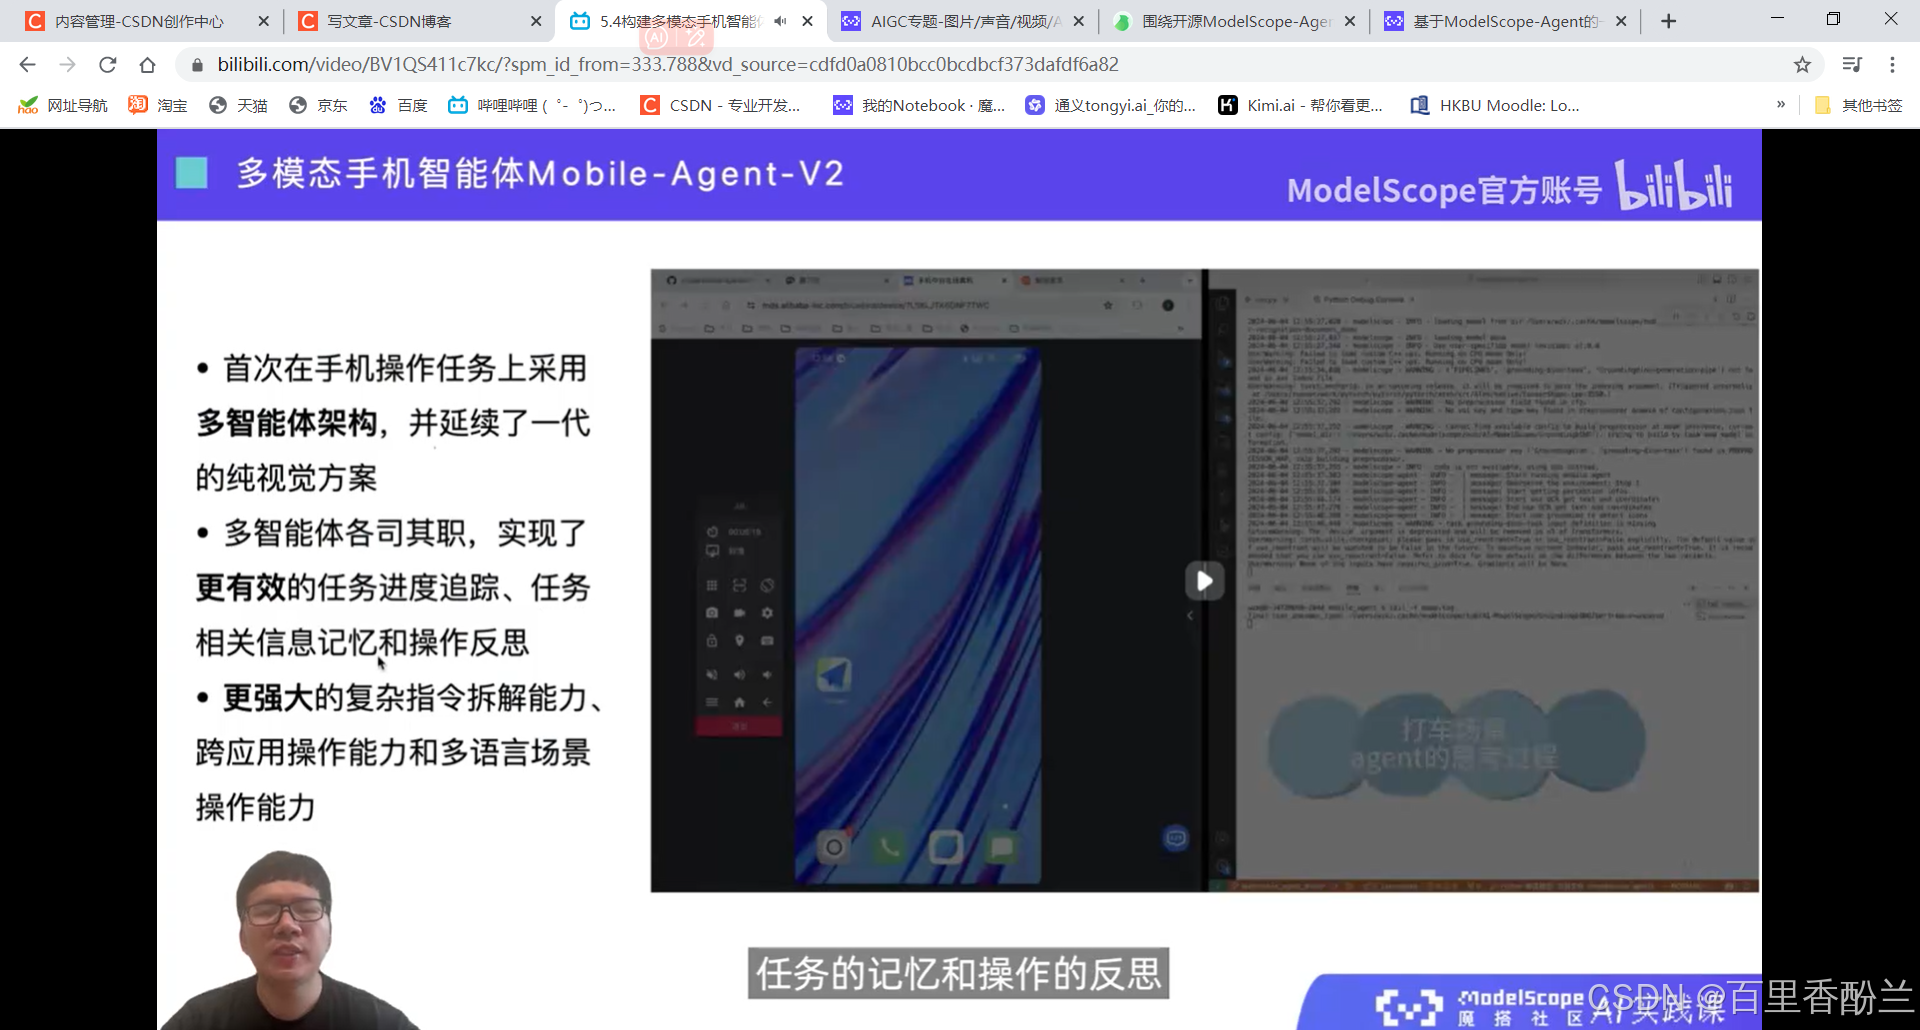
Task: Open 我的Notebook · 魔 bookmark
Action: tap(920, 105)
